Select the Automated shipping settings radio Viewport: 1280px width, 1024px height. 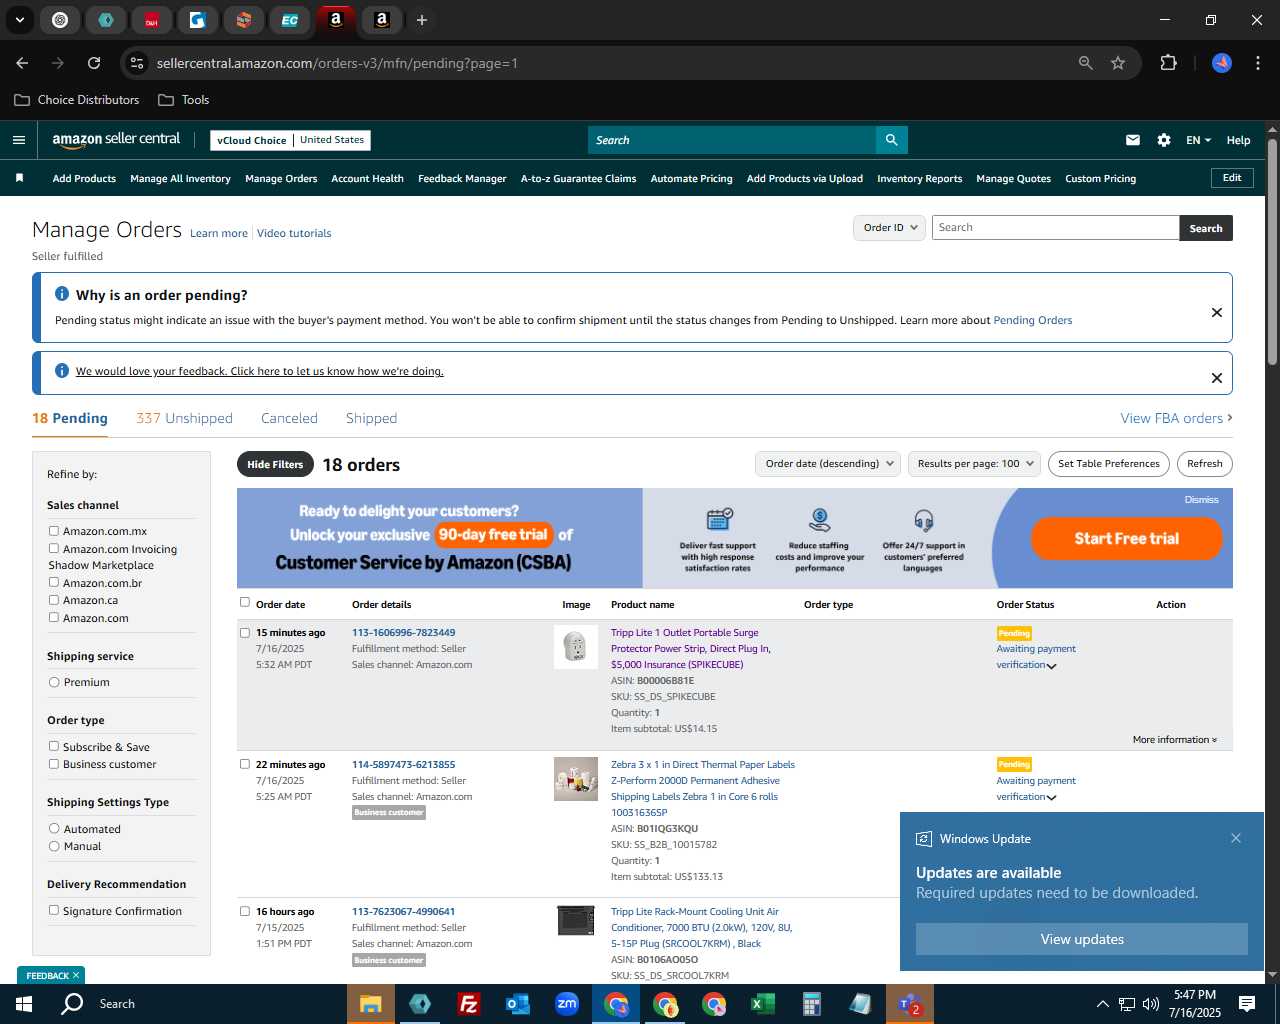pos(54,828)
